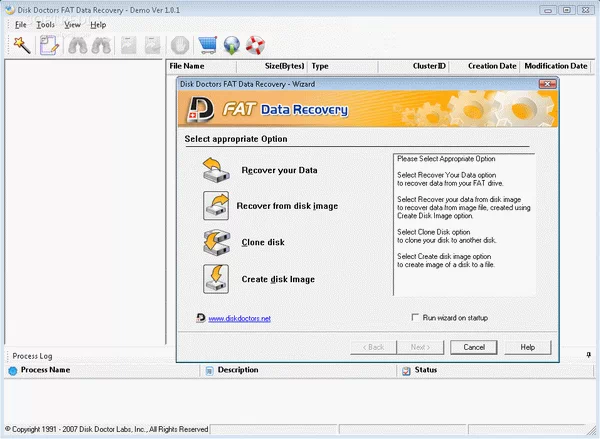Open the View menu

pyautogui.click(x=73, y=24)
